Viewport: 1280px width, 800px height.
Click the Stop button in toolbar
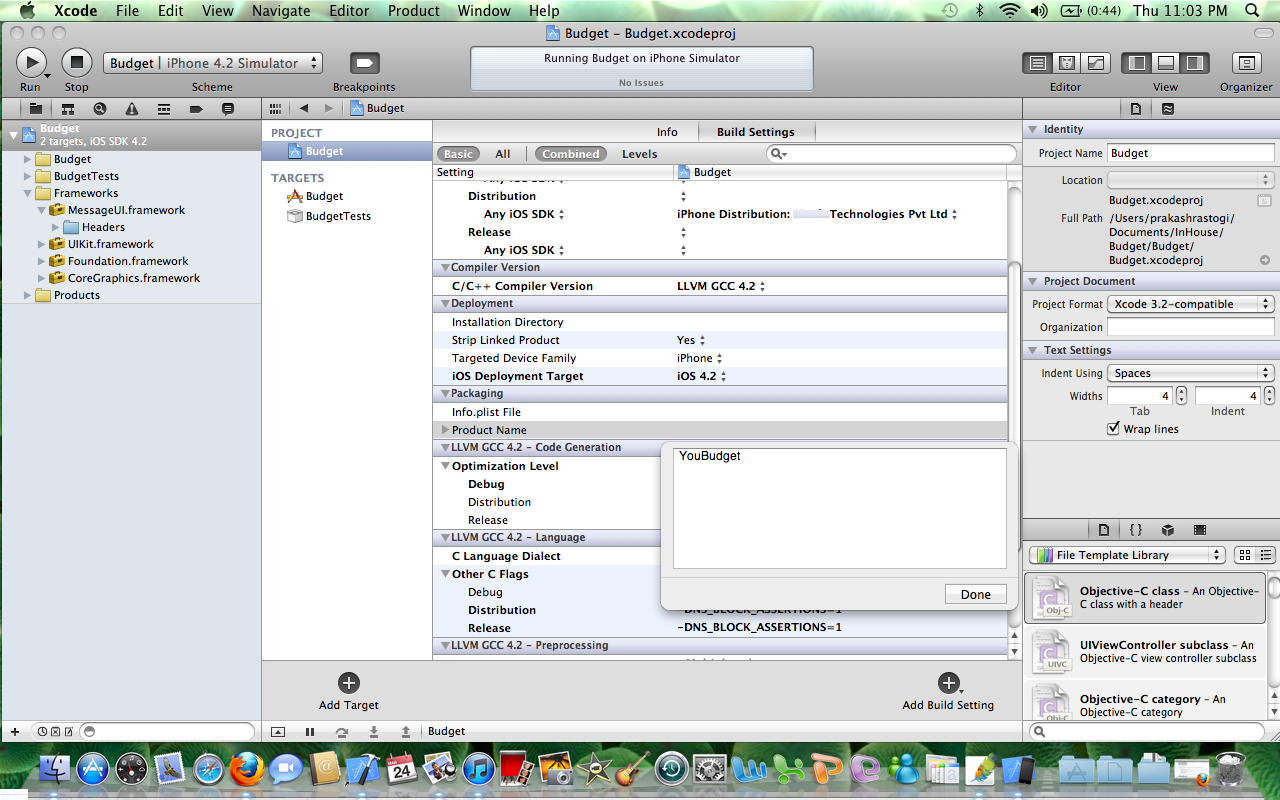click(x=77, y=62)
